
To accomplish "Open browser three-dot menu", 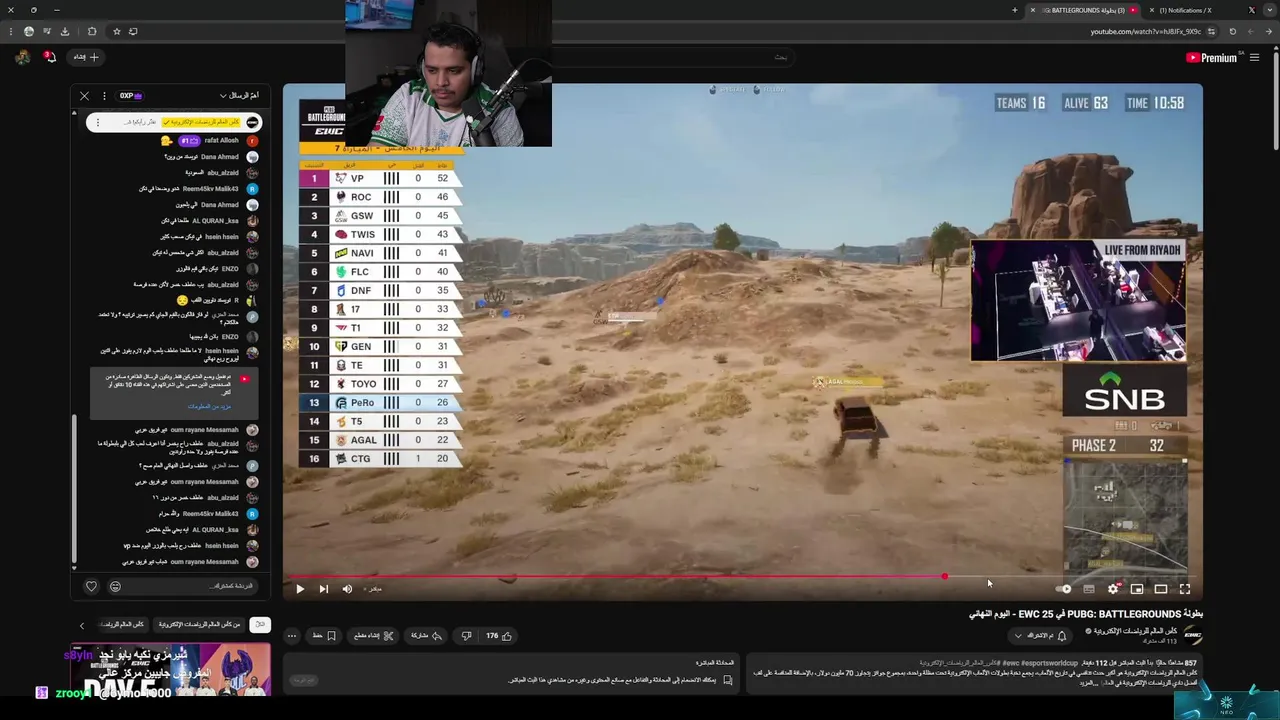I will tap(11, 31).
